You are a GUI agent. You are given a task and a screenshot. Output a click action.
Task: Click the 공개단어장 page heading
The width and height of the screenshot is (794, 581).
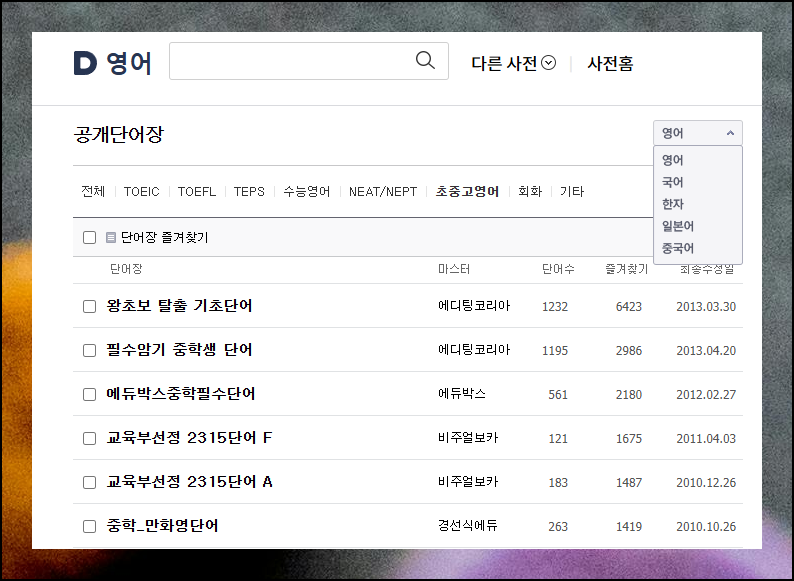pos(119,134)
